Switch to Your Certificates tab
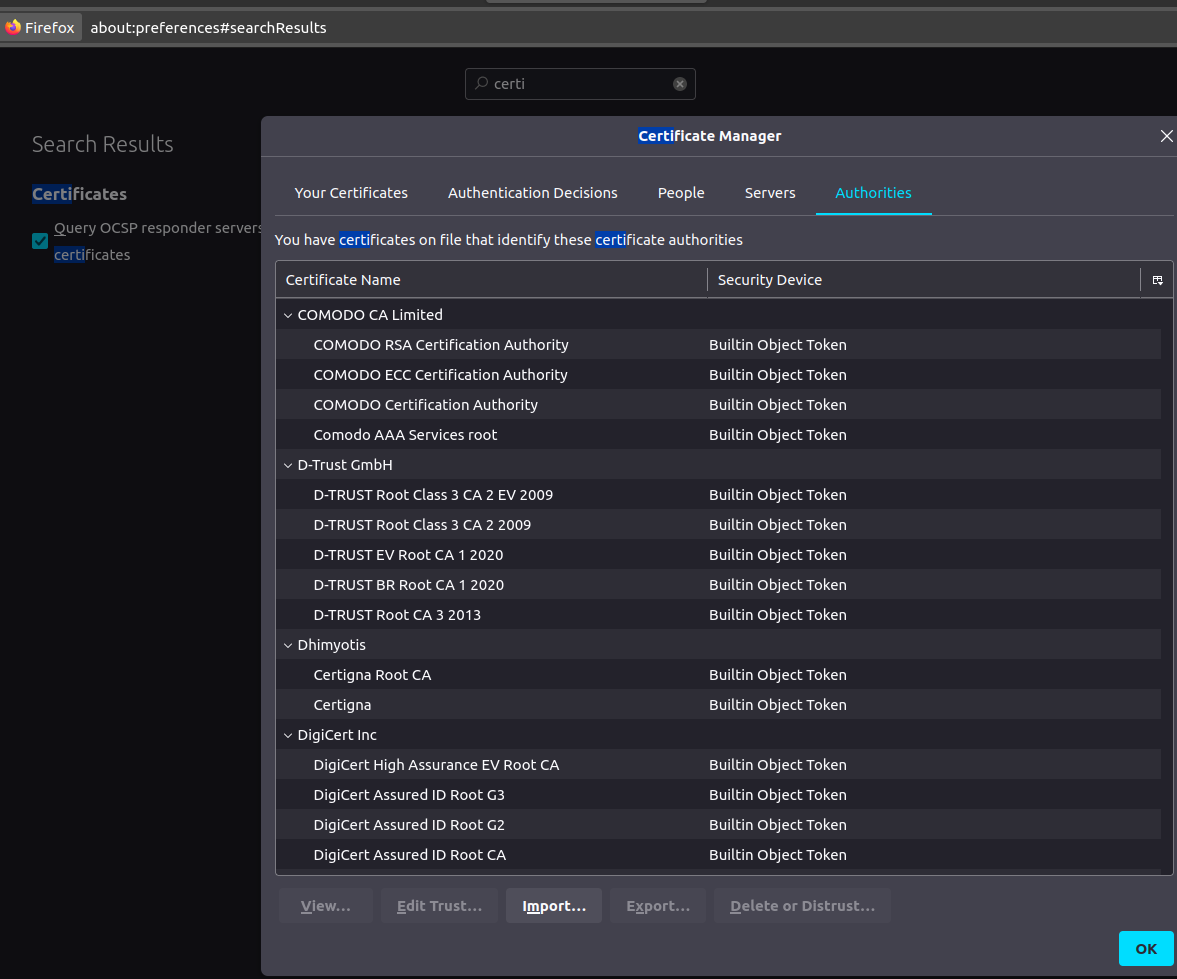 351,193
